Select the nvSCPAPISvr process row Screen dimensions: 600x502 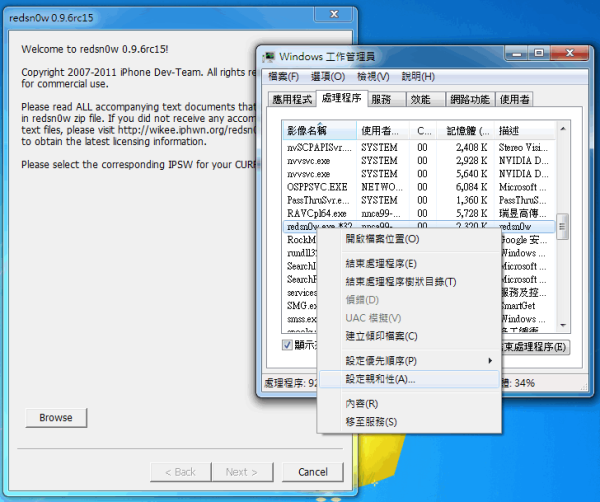pos(419,147)
